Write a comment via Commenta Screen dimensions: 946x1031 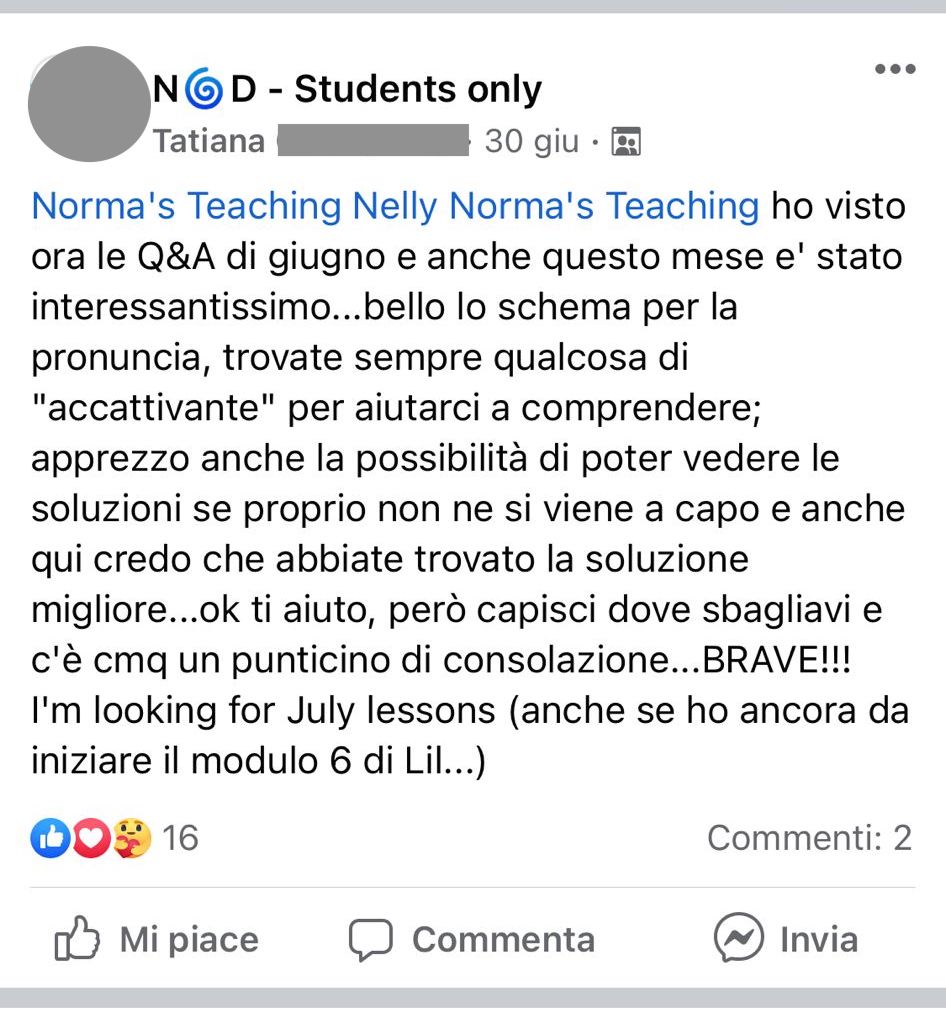tap(471, 940)
